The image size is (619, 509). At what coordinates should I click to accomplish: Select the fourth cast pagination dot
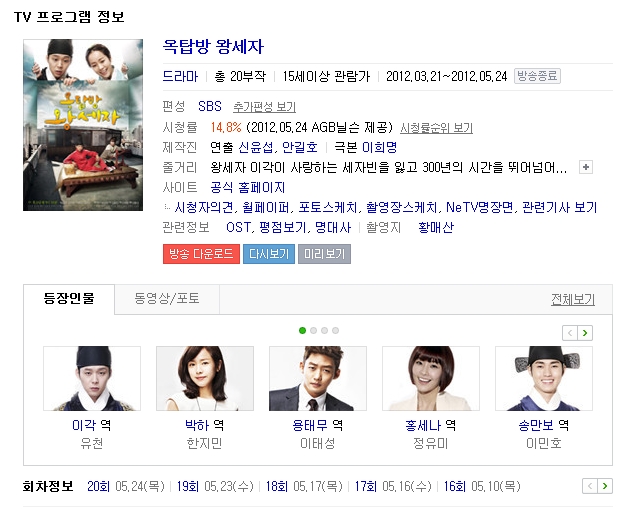(336, 331)
